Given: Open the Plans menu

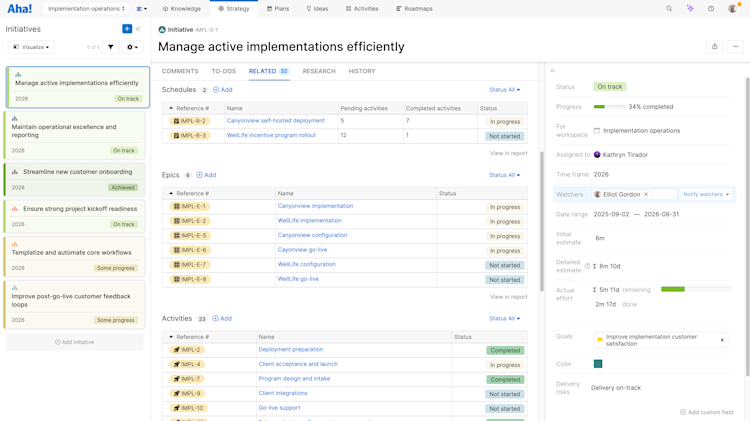Looking at the screenshot, I should click(278, 9).
